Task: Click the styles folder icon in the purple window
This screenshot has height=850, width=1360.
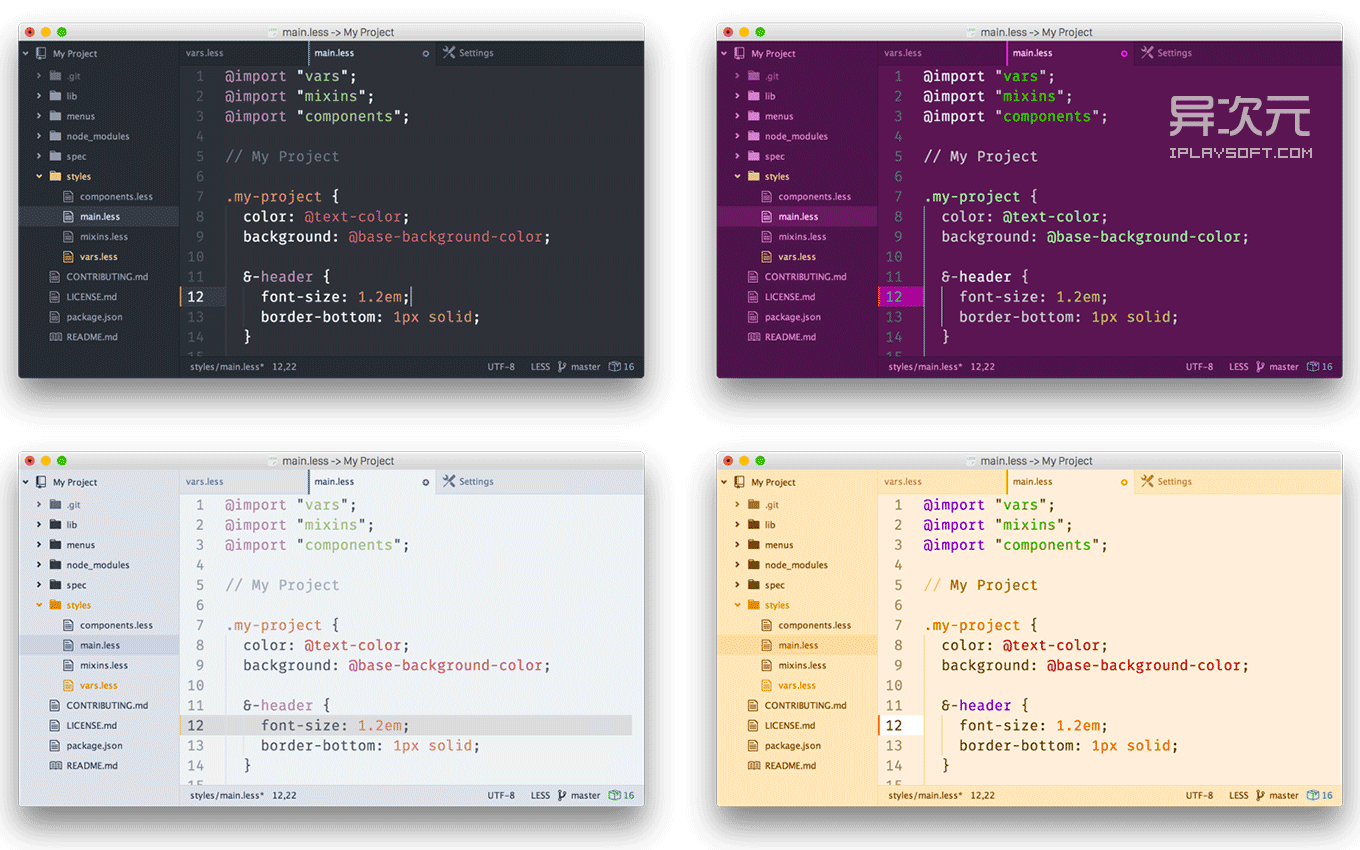Action: (753, 177)
